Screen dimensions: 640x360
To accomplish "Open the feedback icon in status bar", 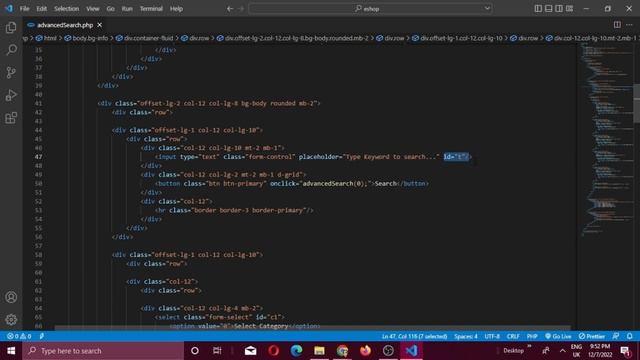I will [616, 336].
